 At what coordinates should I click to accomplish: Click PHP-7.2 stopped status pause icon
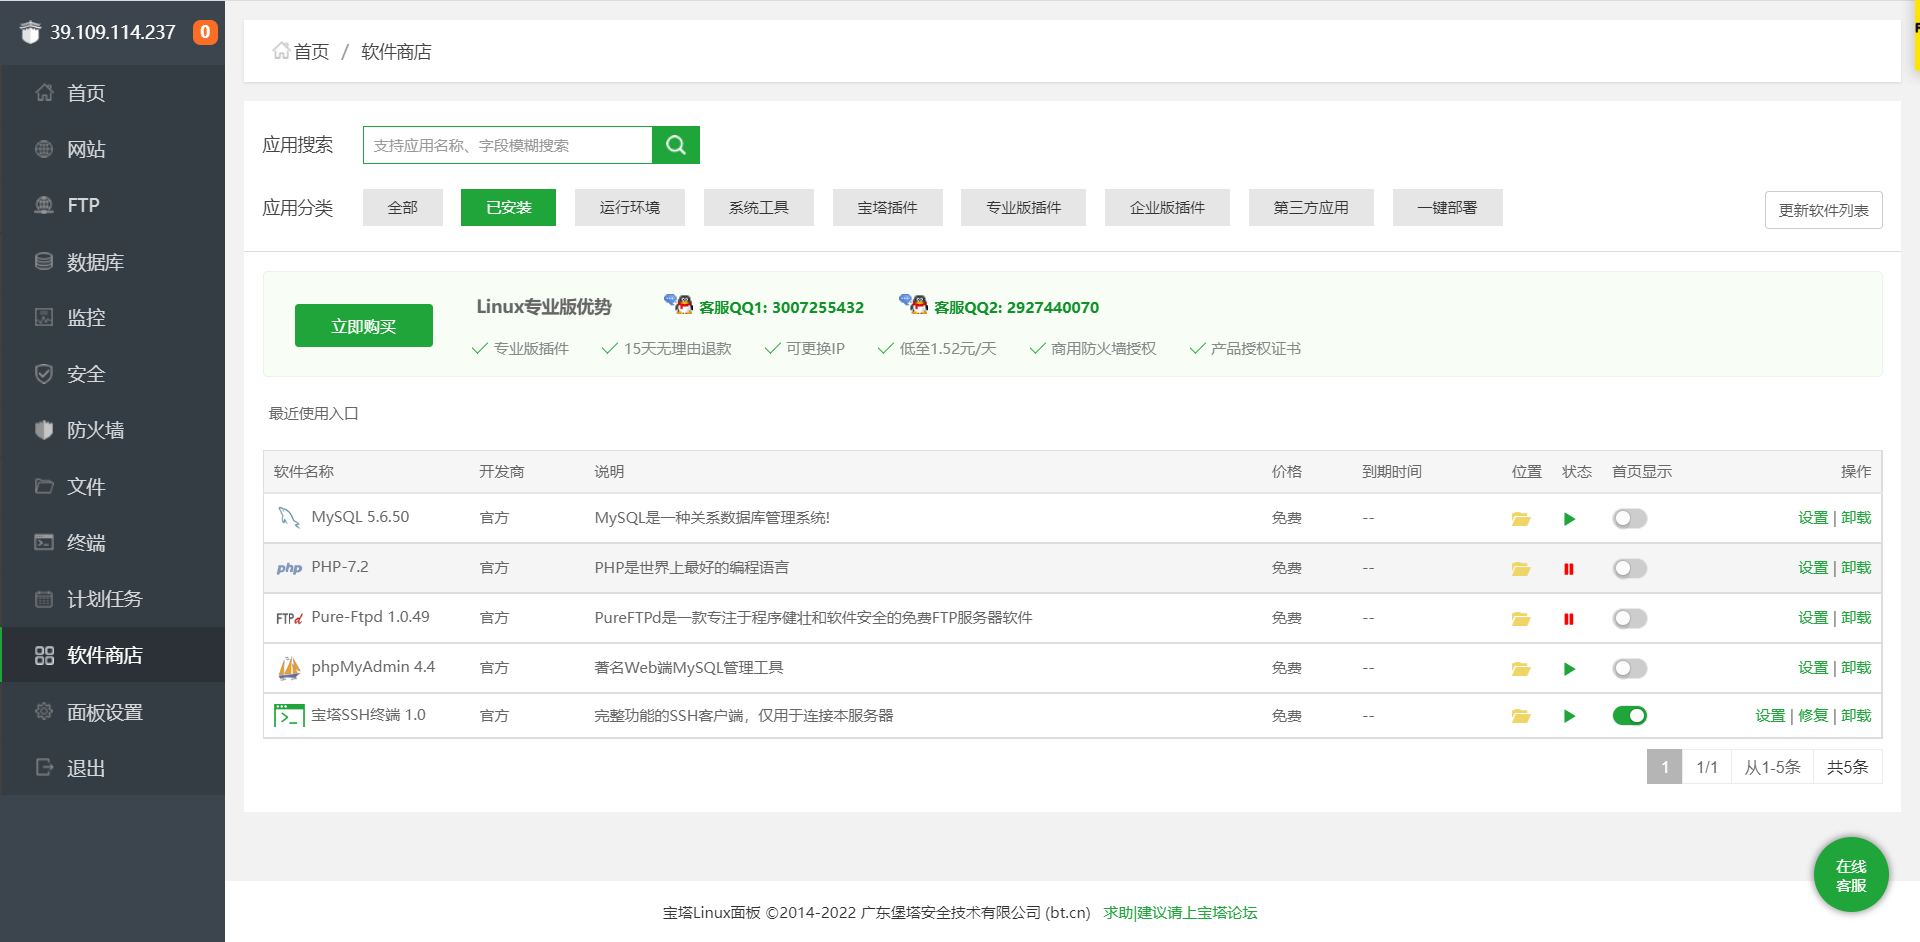1569,569
